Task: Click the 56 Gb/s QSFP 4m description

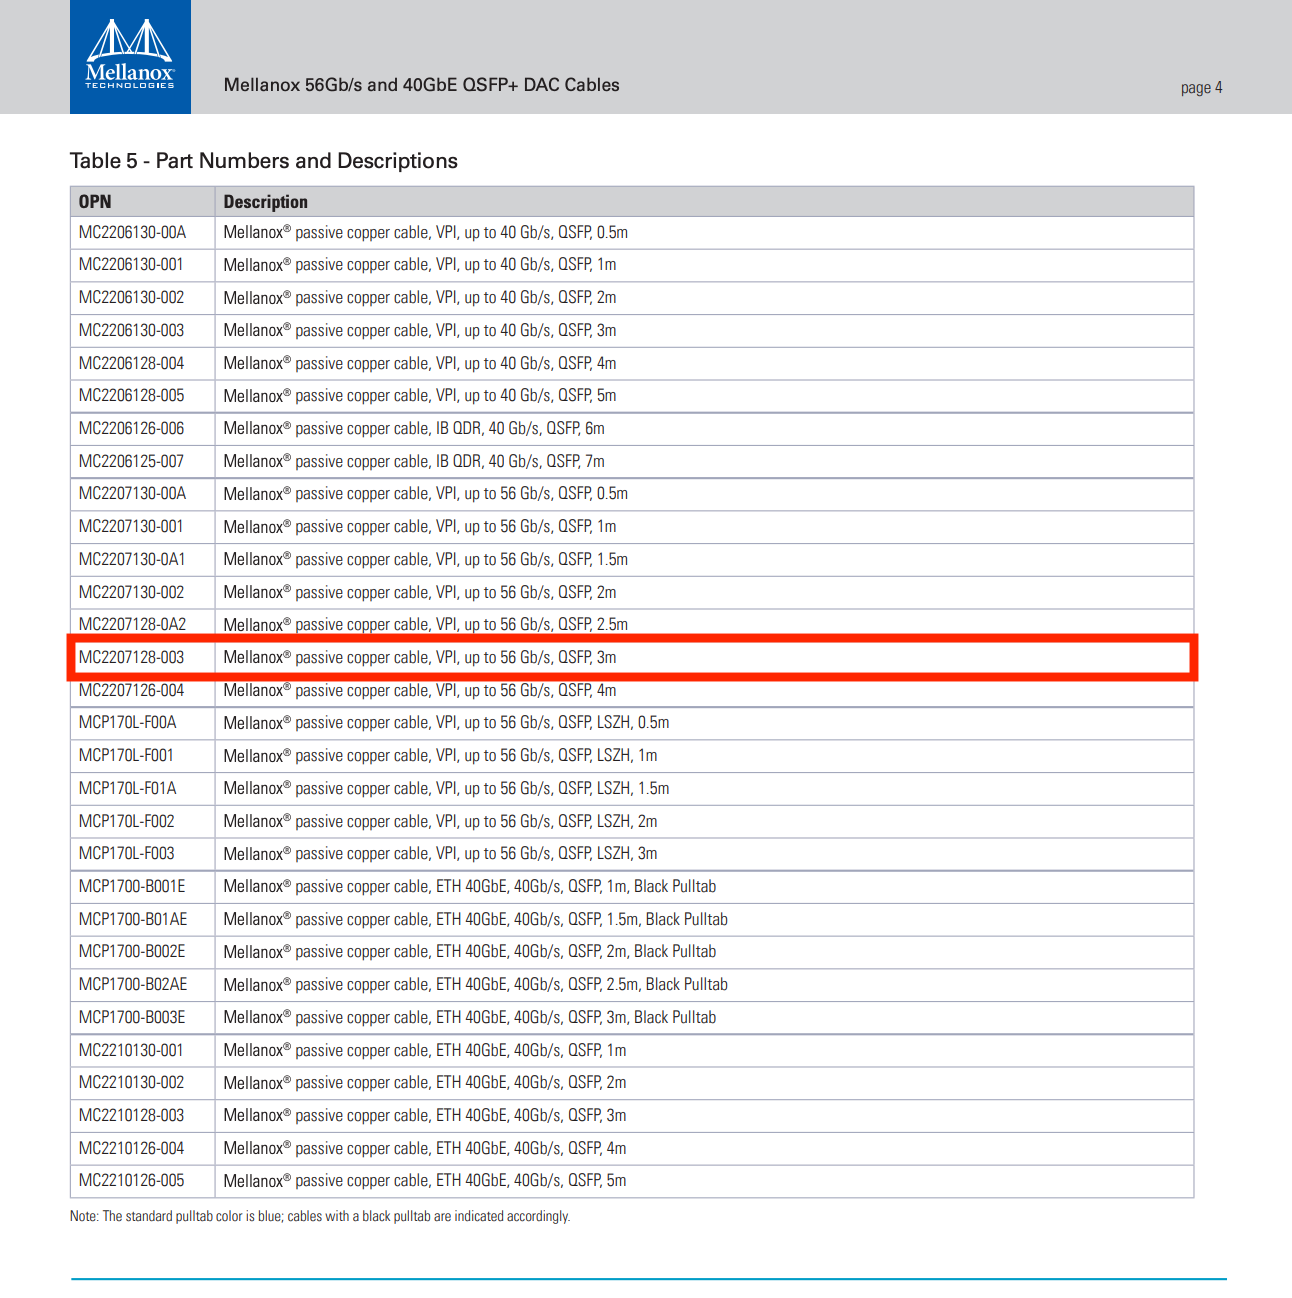Action: (x=419, y=691)
